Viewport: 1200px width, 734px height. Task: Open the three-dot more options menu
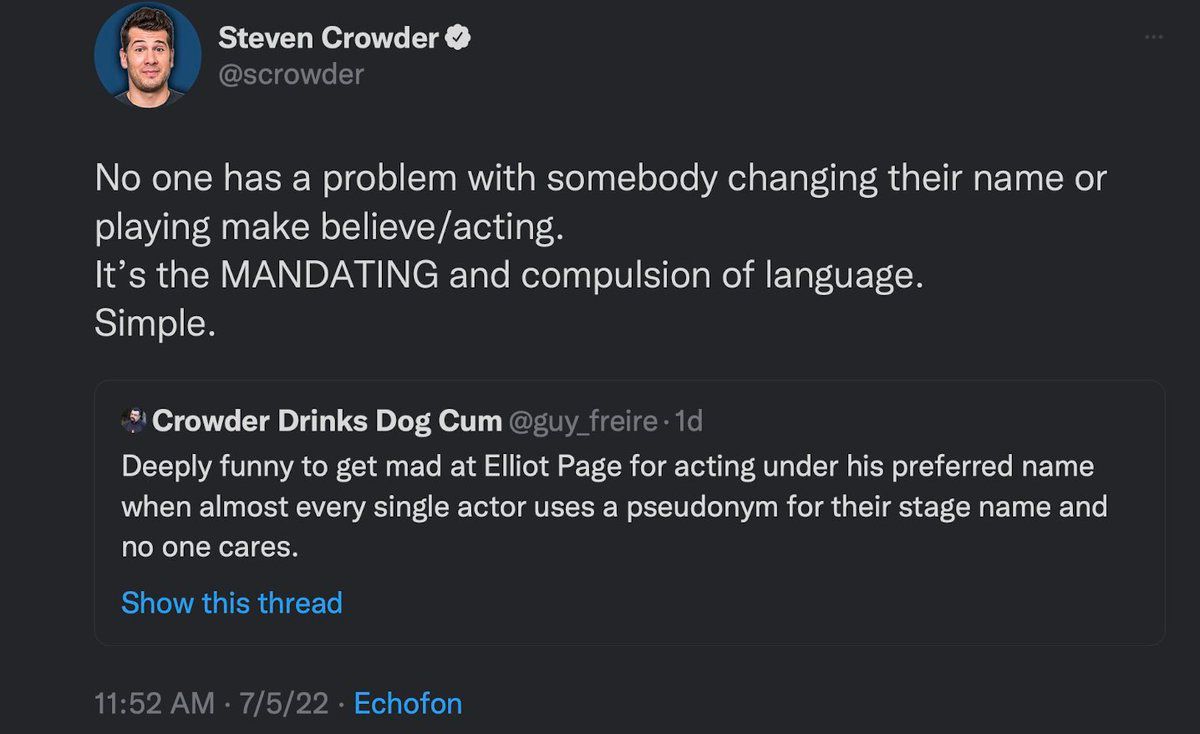coord(1154,37)
